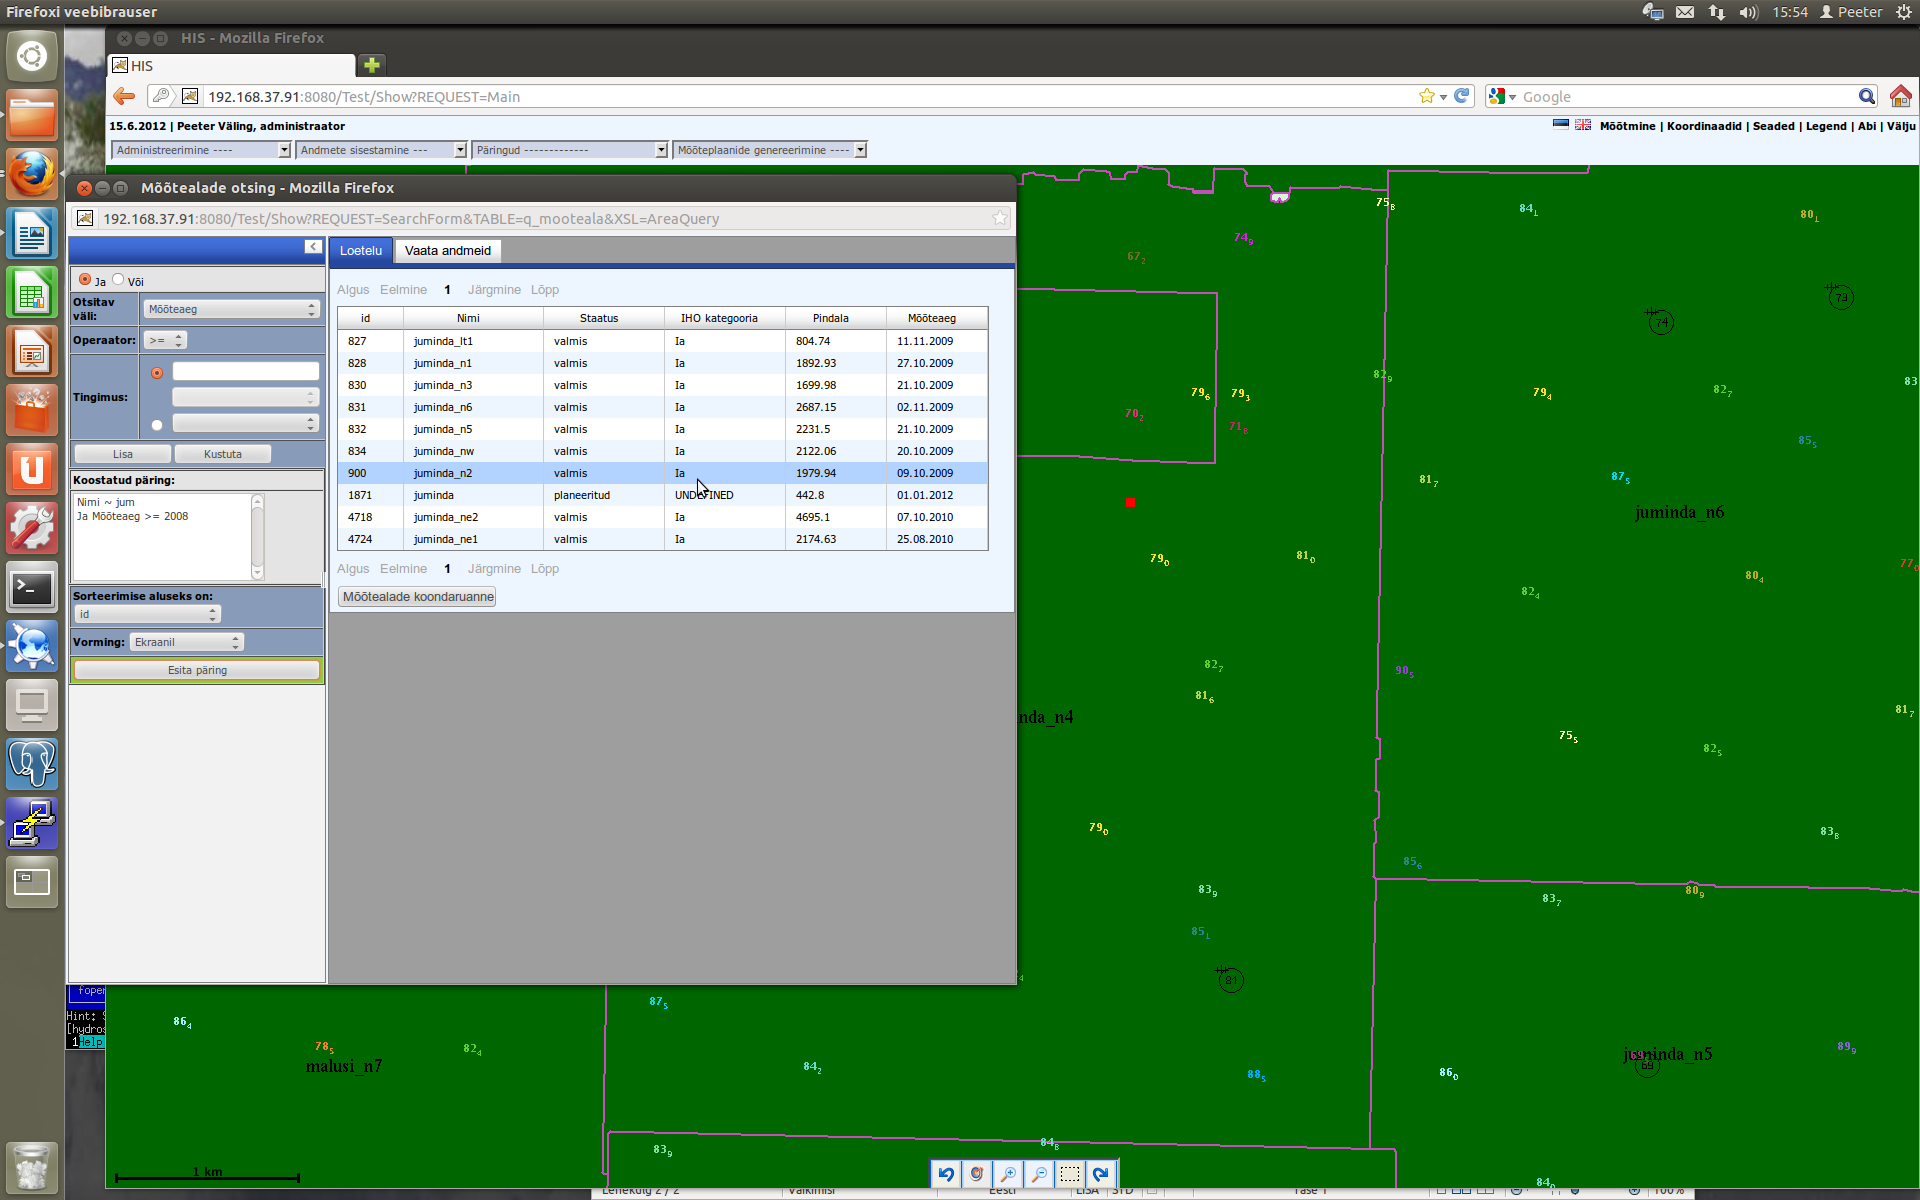Collapse the query panel with the arrow icon
This screenshot has height=1200, width=1920.
(313, 247)
